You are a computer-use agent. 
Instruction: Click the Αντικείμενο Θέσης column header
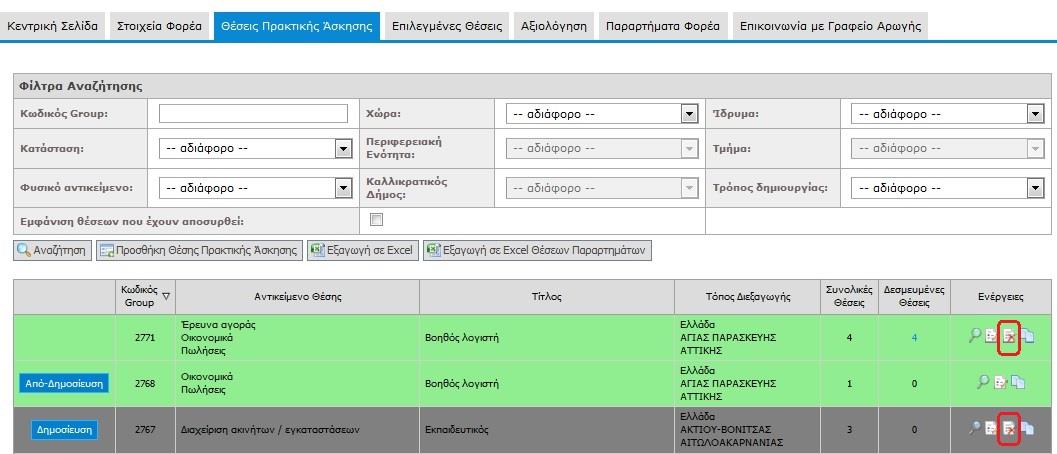tap(298, 296)
